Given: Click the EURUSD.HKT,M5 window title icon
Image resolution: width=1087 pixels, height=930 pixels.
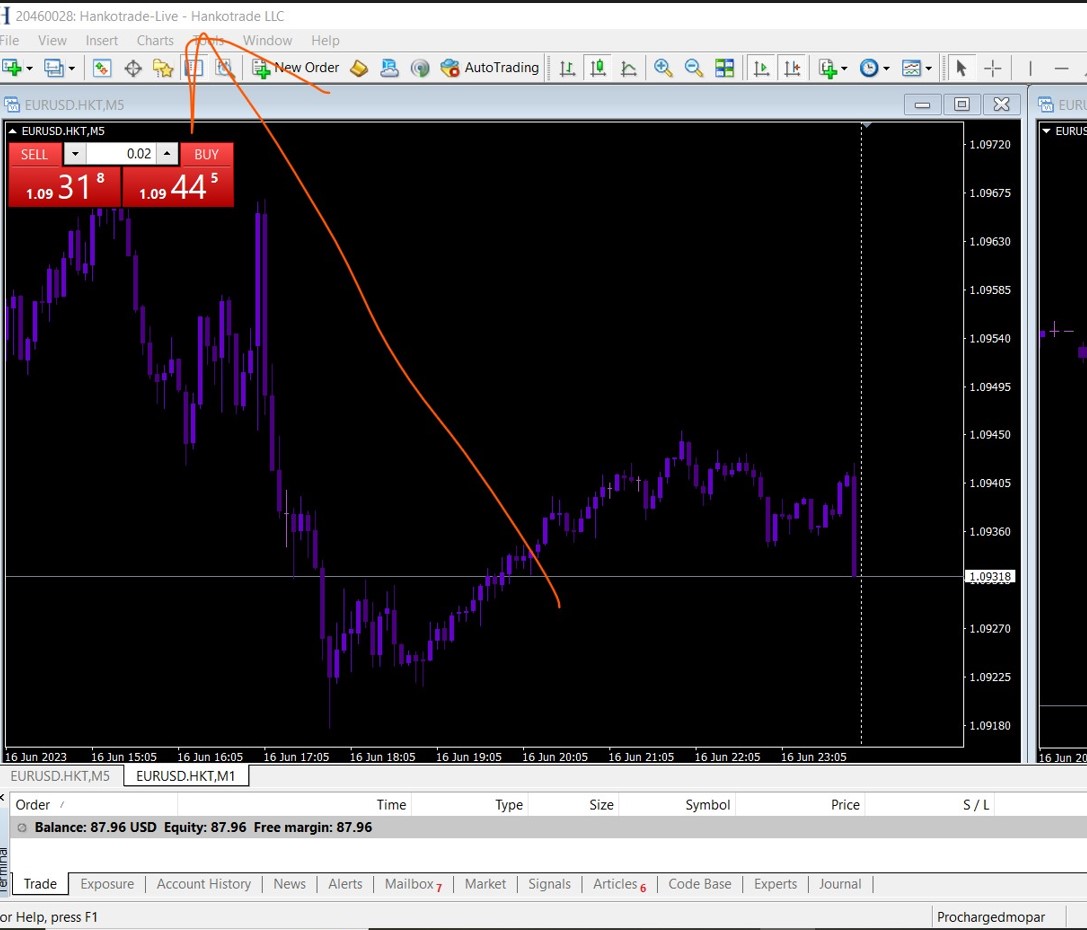Looking at the screenshot, I should pyautogui.click(x=11, y=105).
